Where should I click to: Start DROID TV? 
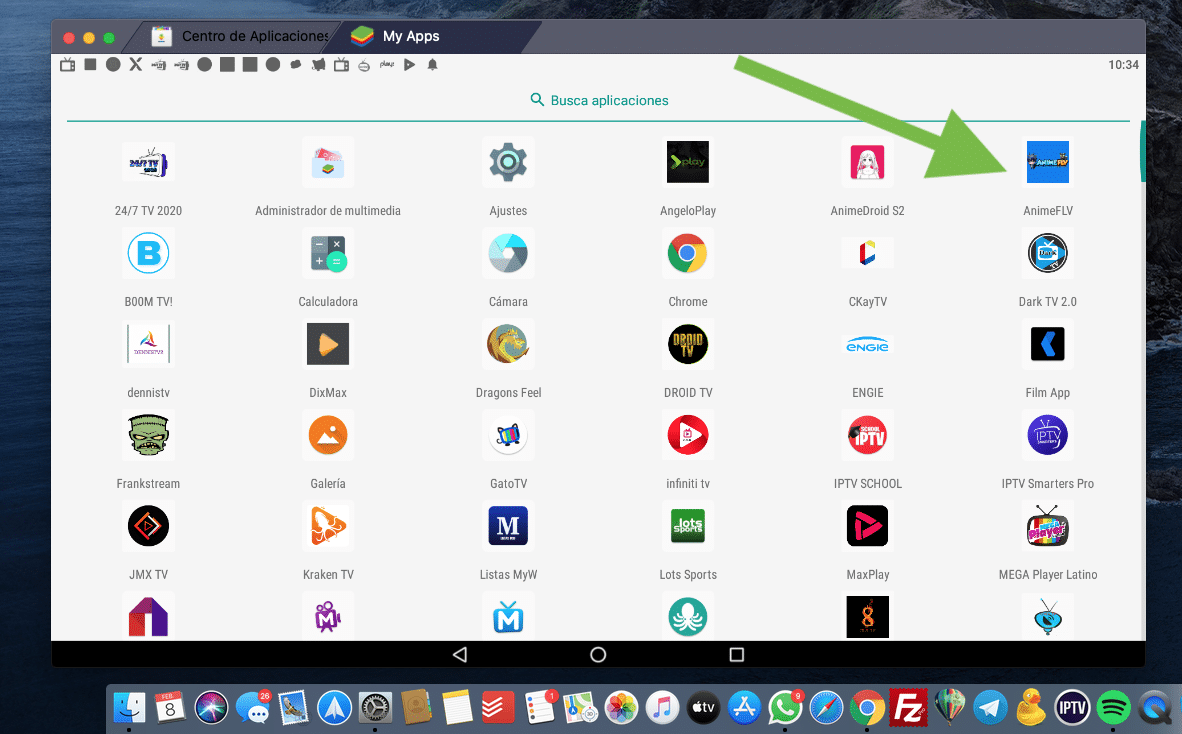point(687,344)
